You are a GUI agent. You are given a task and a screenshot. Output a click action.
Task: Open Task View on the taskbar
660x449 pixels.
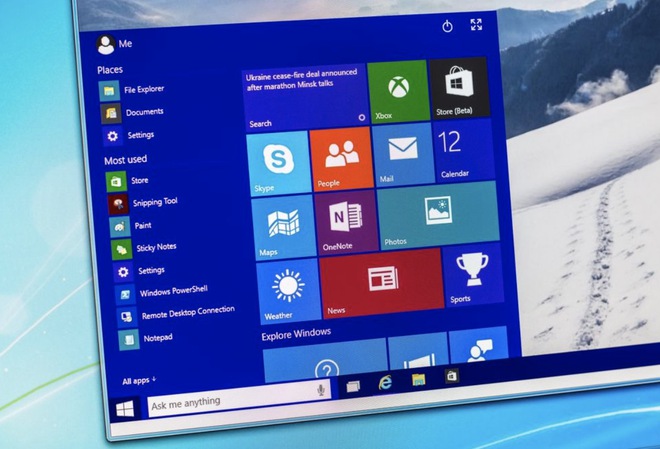pyautogui.click(x=353, y=386)
